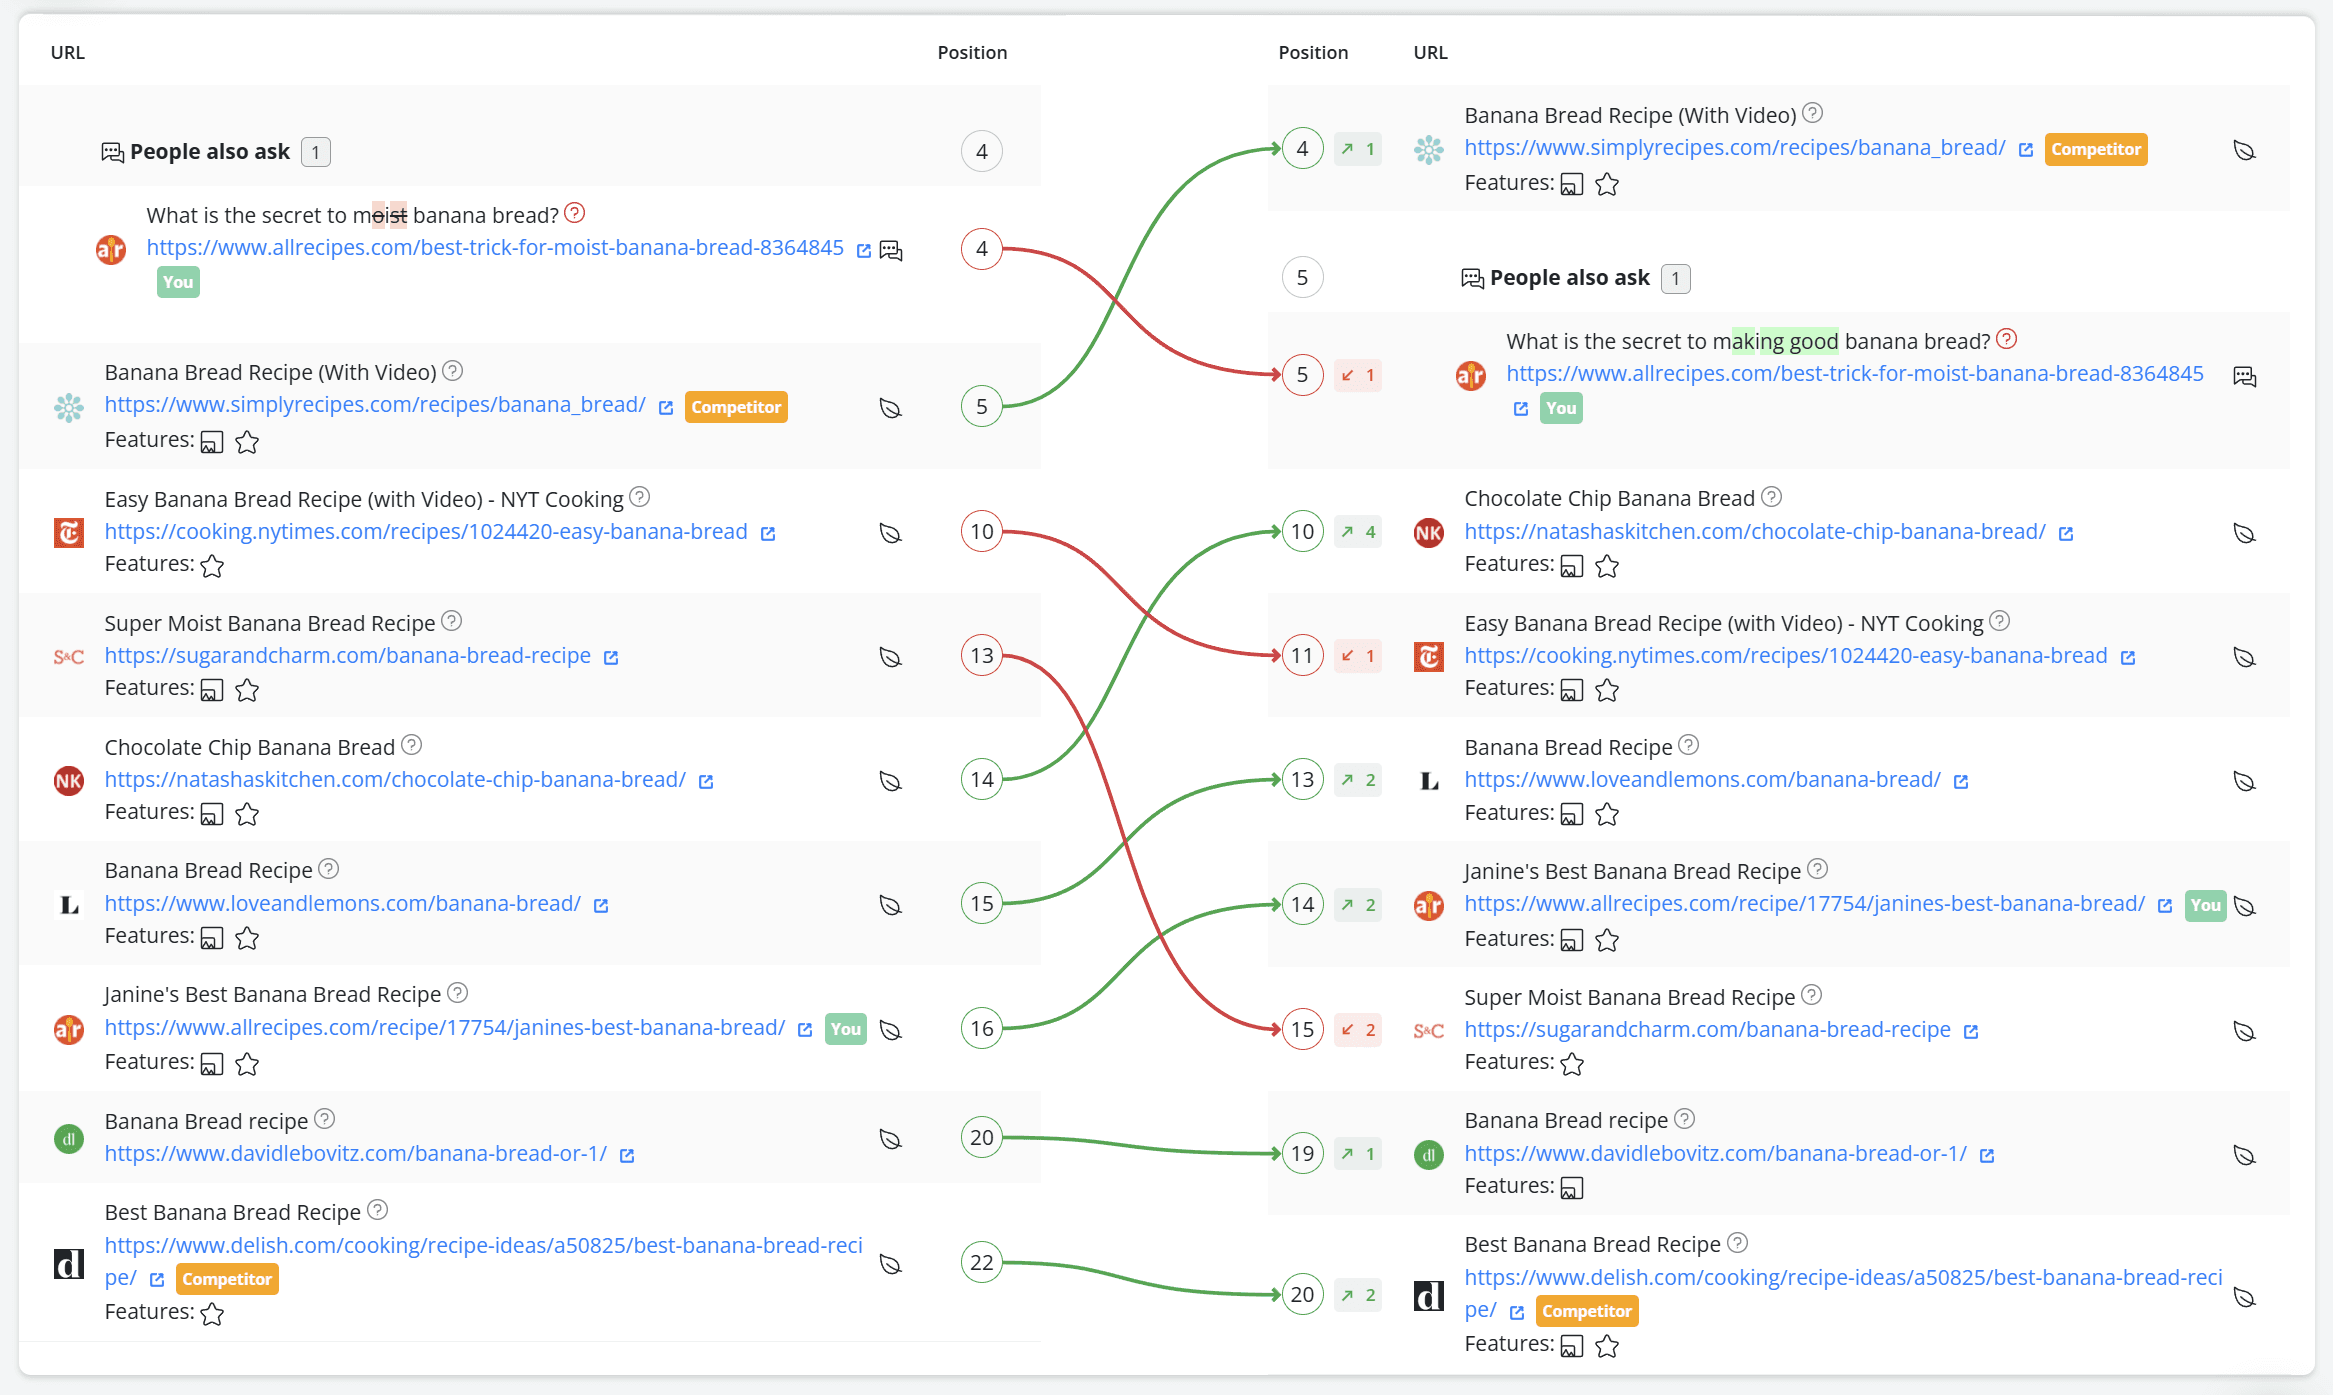Click leaf icon in left natashaskitchen row
Viewport: 2333px width, 1395px height.
(x=890, y=781)
